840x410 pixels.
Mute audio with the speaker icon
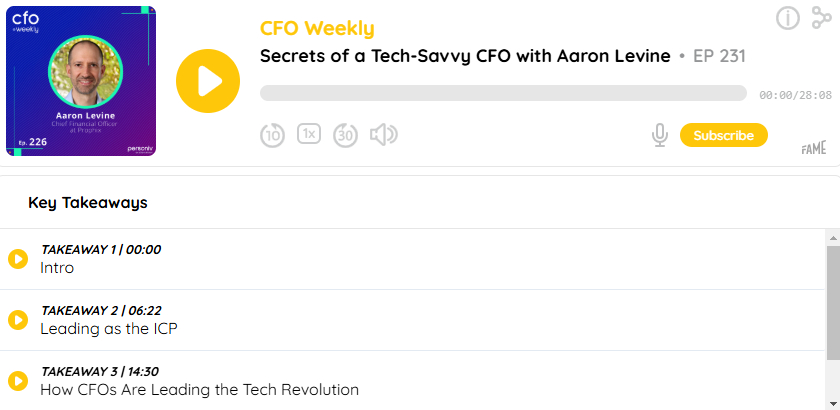point(384,135)
